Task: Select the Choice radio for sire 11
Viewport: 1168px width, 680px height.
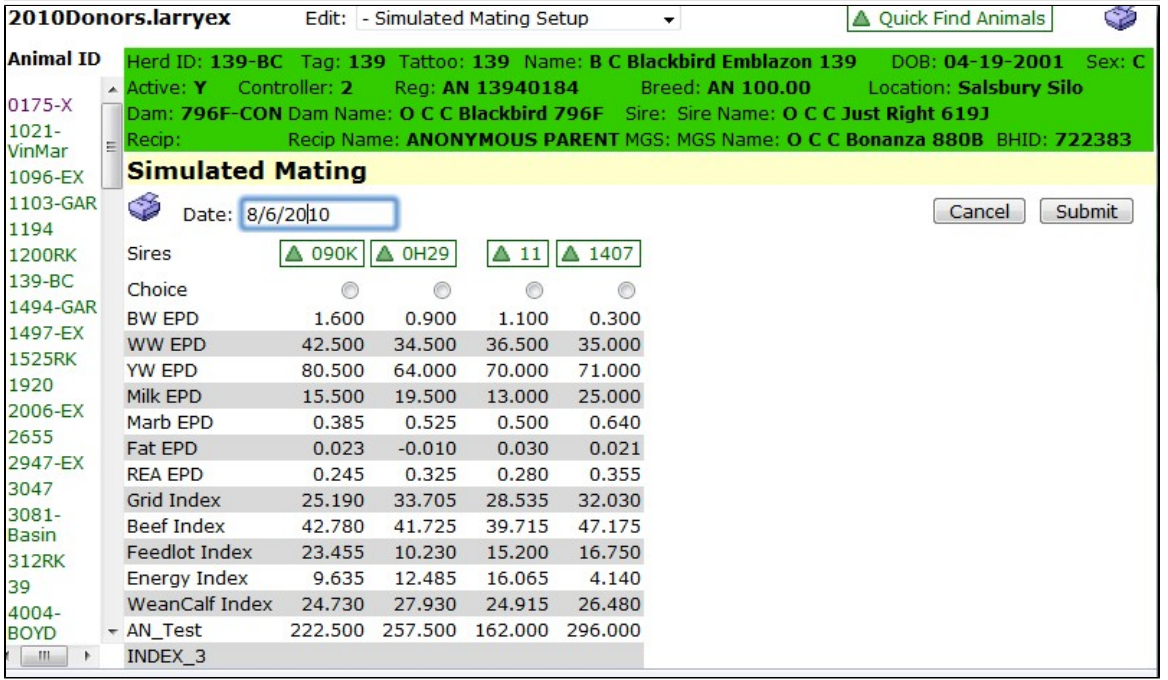Action: click(x=534, y=290)
